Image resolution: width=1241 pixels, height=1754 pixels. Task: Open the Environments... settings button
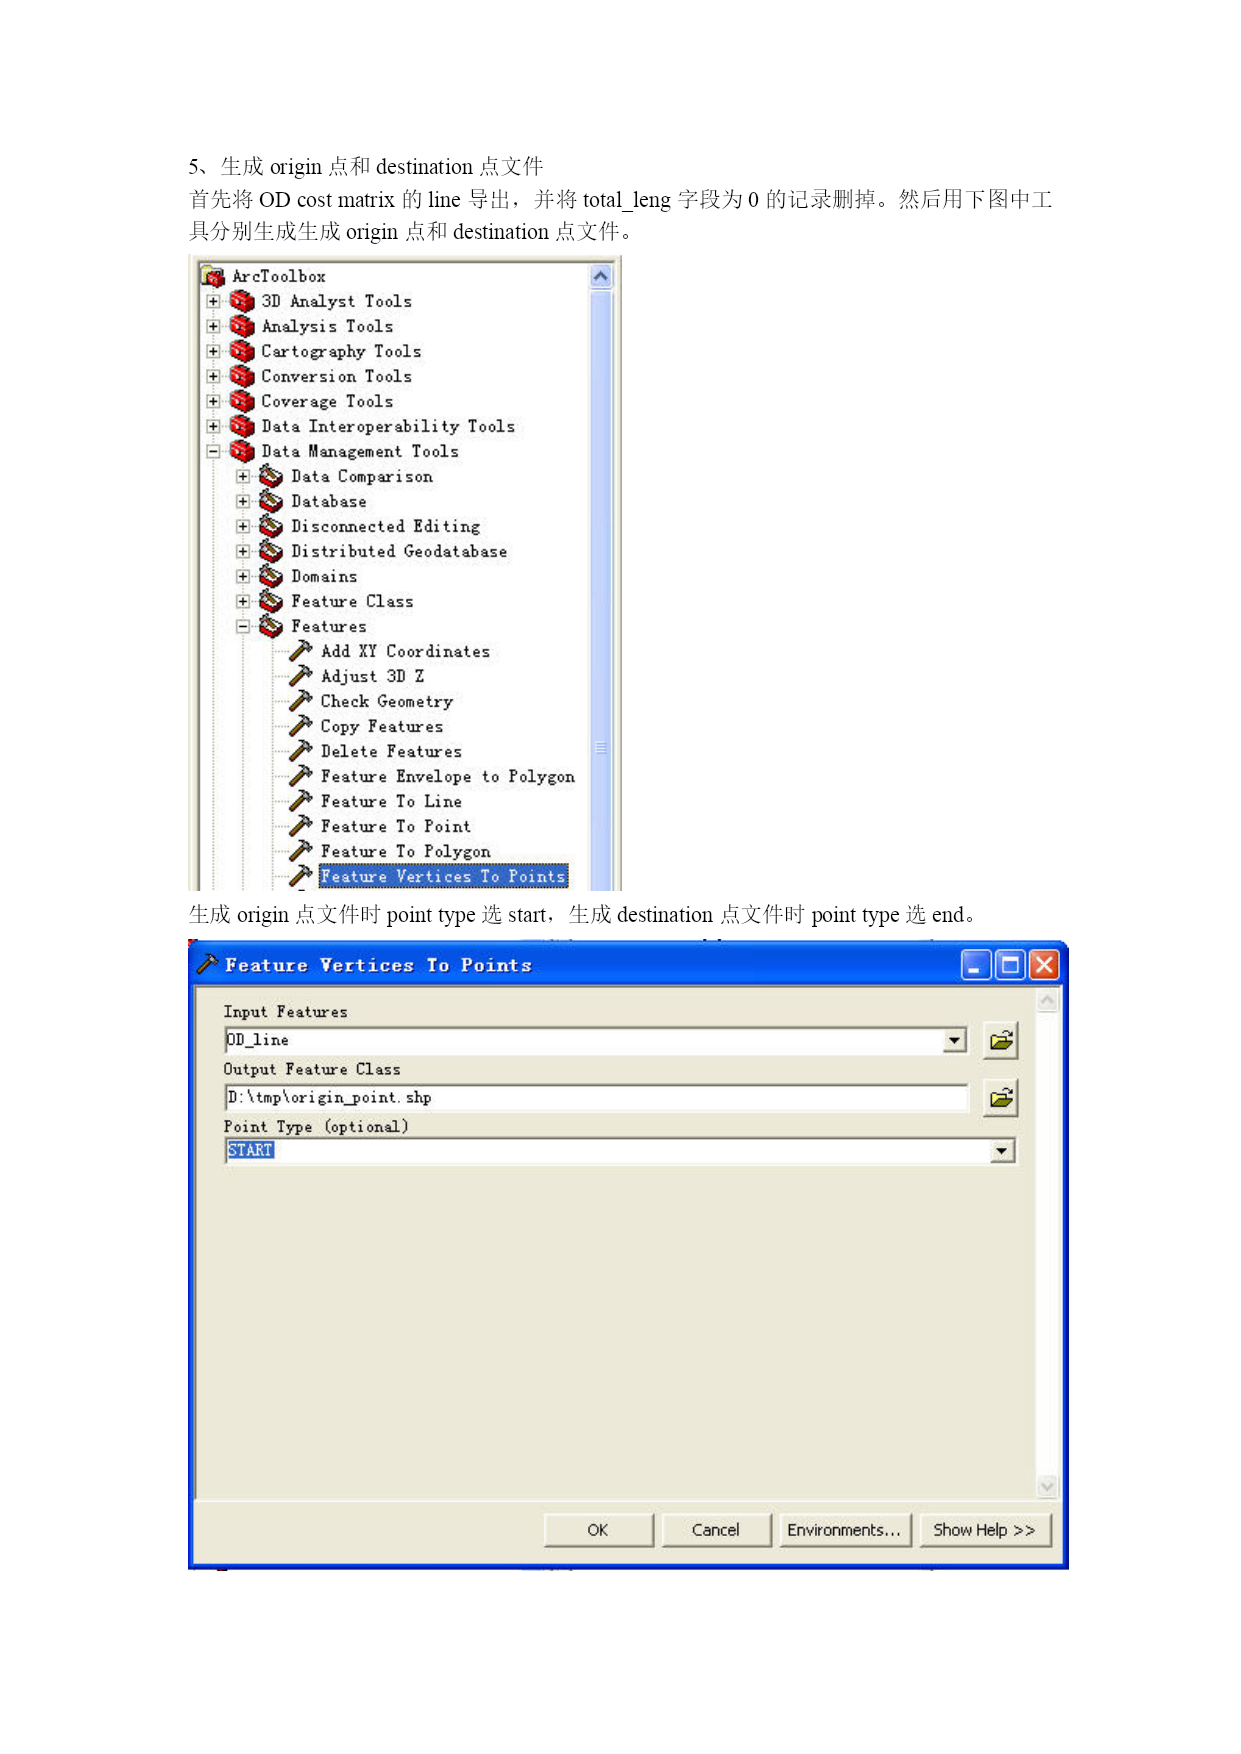click(844, 1530)
